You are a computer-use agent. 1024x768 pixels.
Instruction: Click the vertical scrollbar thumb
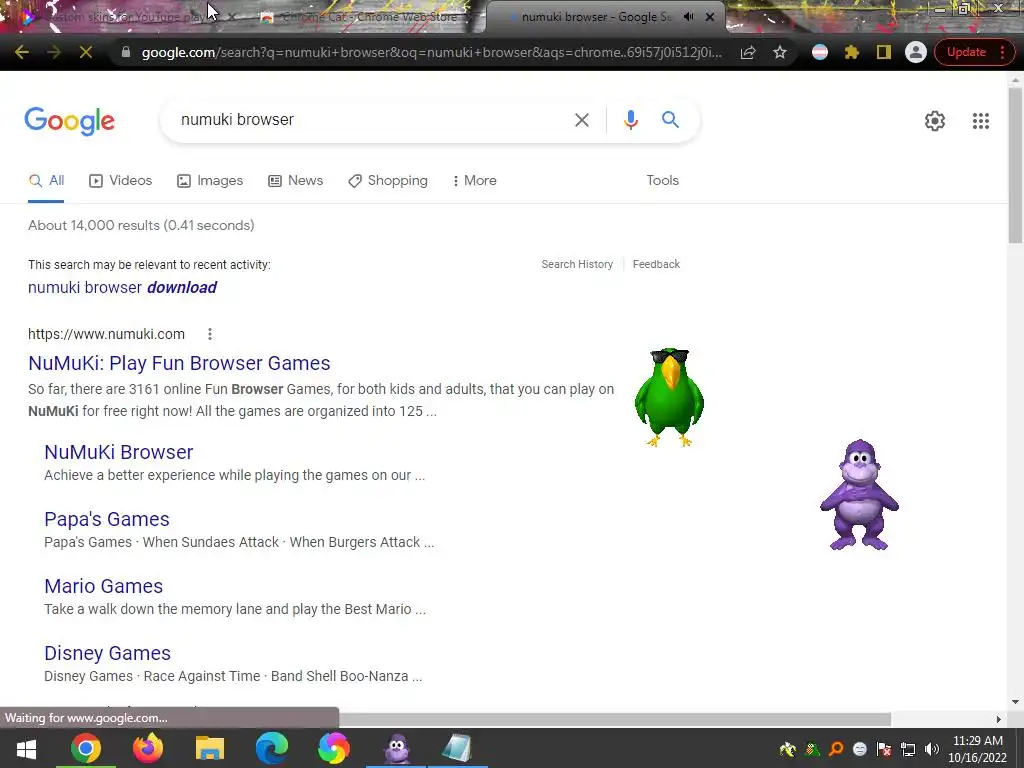point(1015,163)
